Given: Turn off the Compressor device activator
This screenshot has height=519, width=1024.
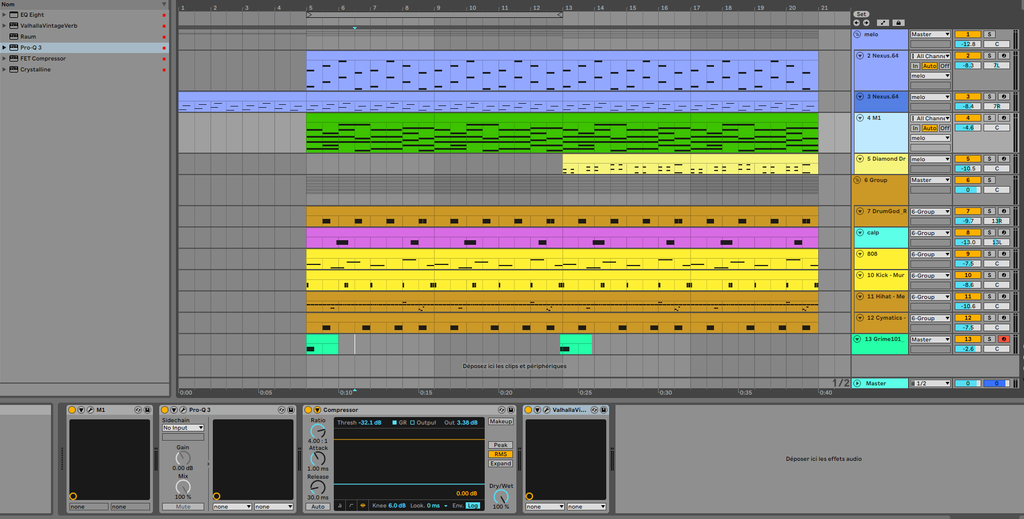Looking at the screenshot, I should [308, 410].
